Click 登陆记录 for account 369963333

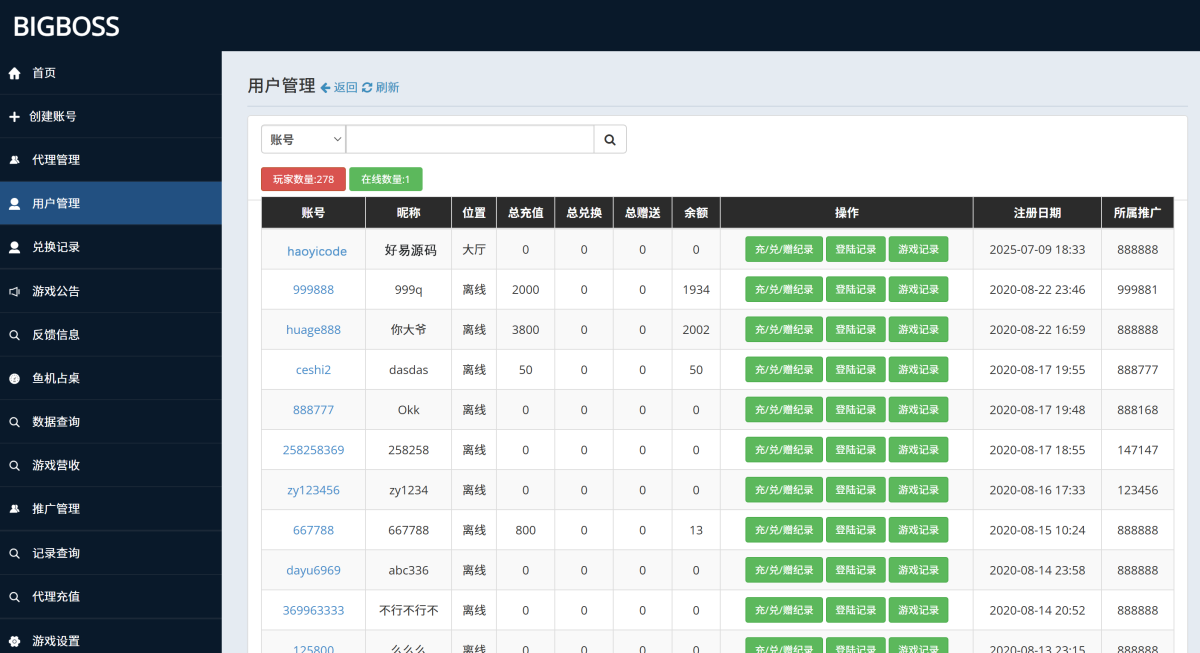tap(855, 610)
